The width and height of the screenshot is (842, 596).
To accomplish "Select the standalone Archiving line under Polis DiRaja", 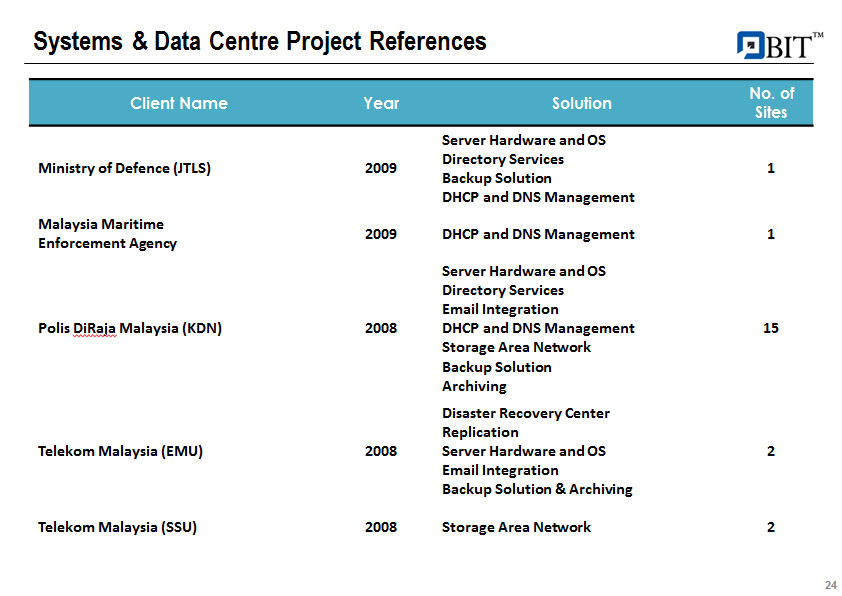I will pyautogui.click(x=474, y=386).
